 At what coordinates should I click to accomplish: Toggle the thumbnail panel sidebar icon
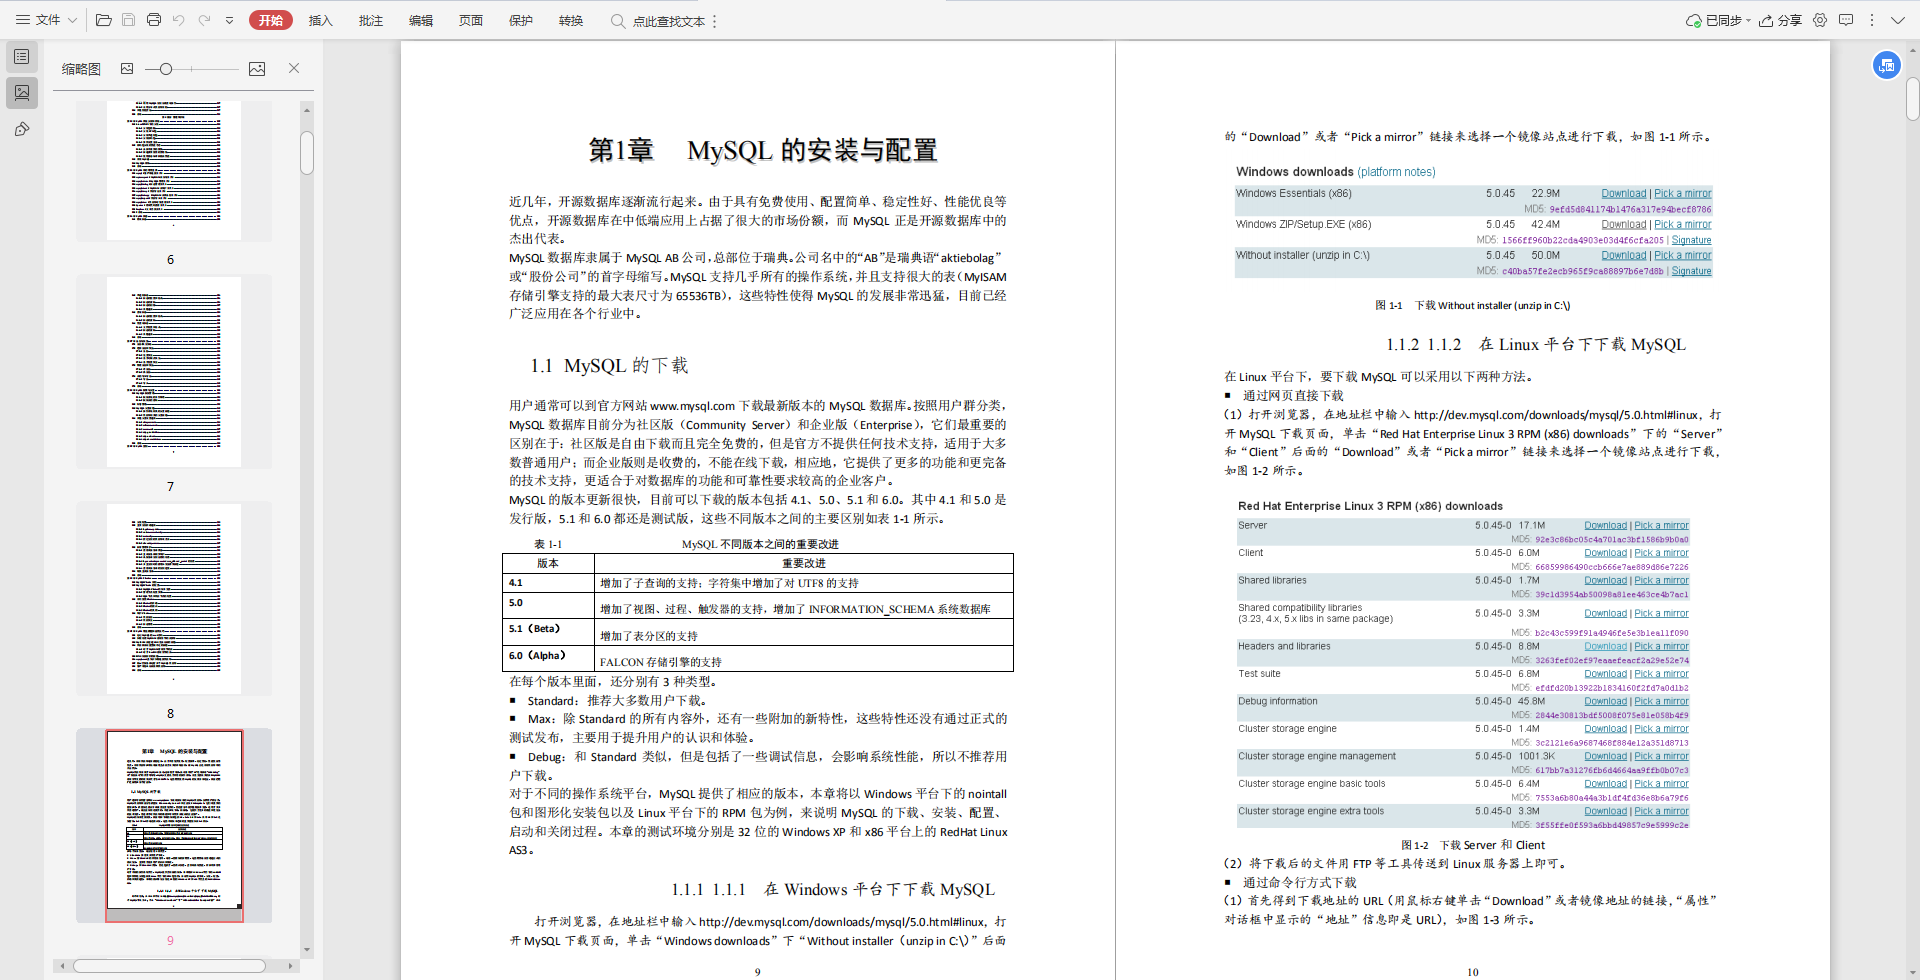(x=22, y=93)
